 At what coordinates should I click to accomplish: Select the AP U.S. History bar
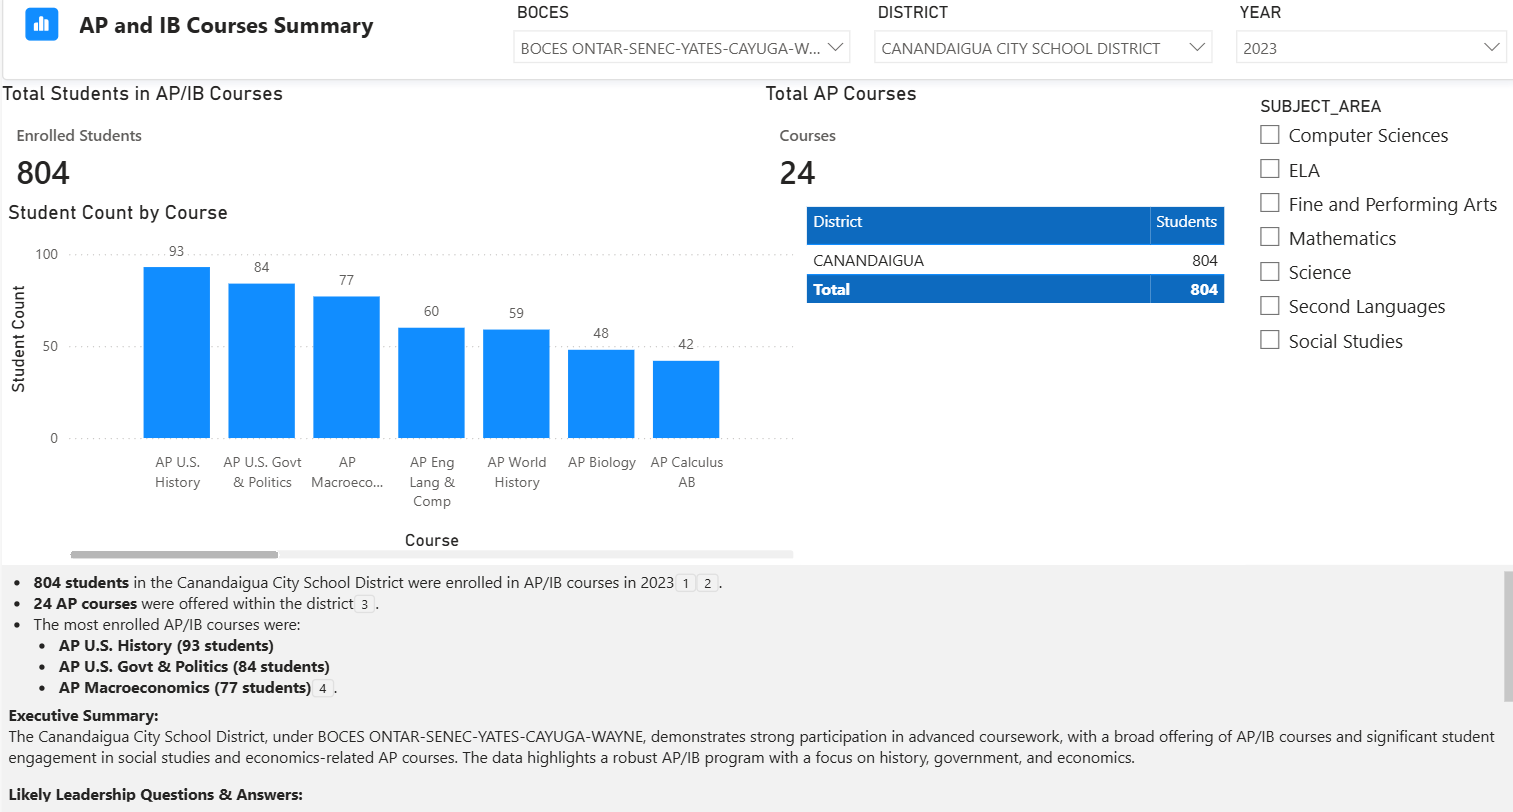click(x=177, y=352)
